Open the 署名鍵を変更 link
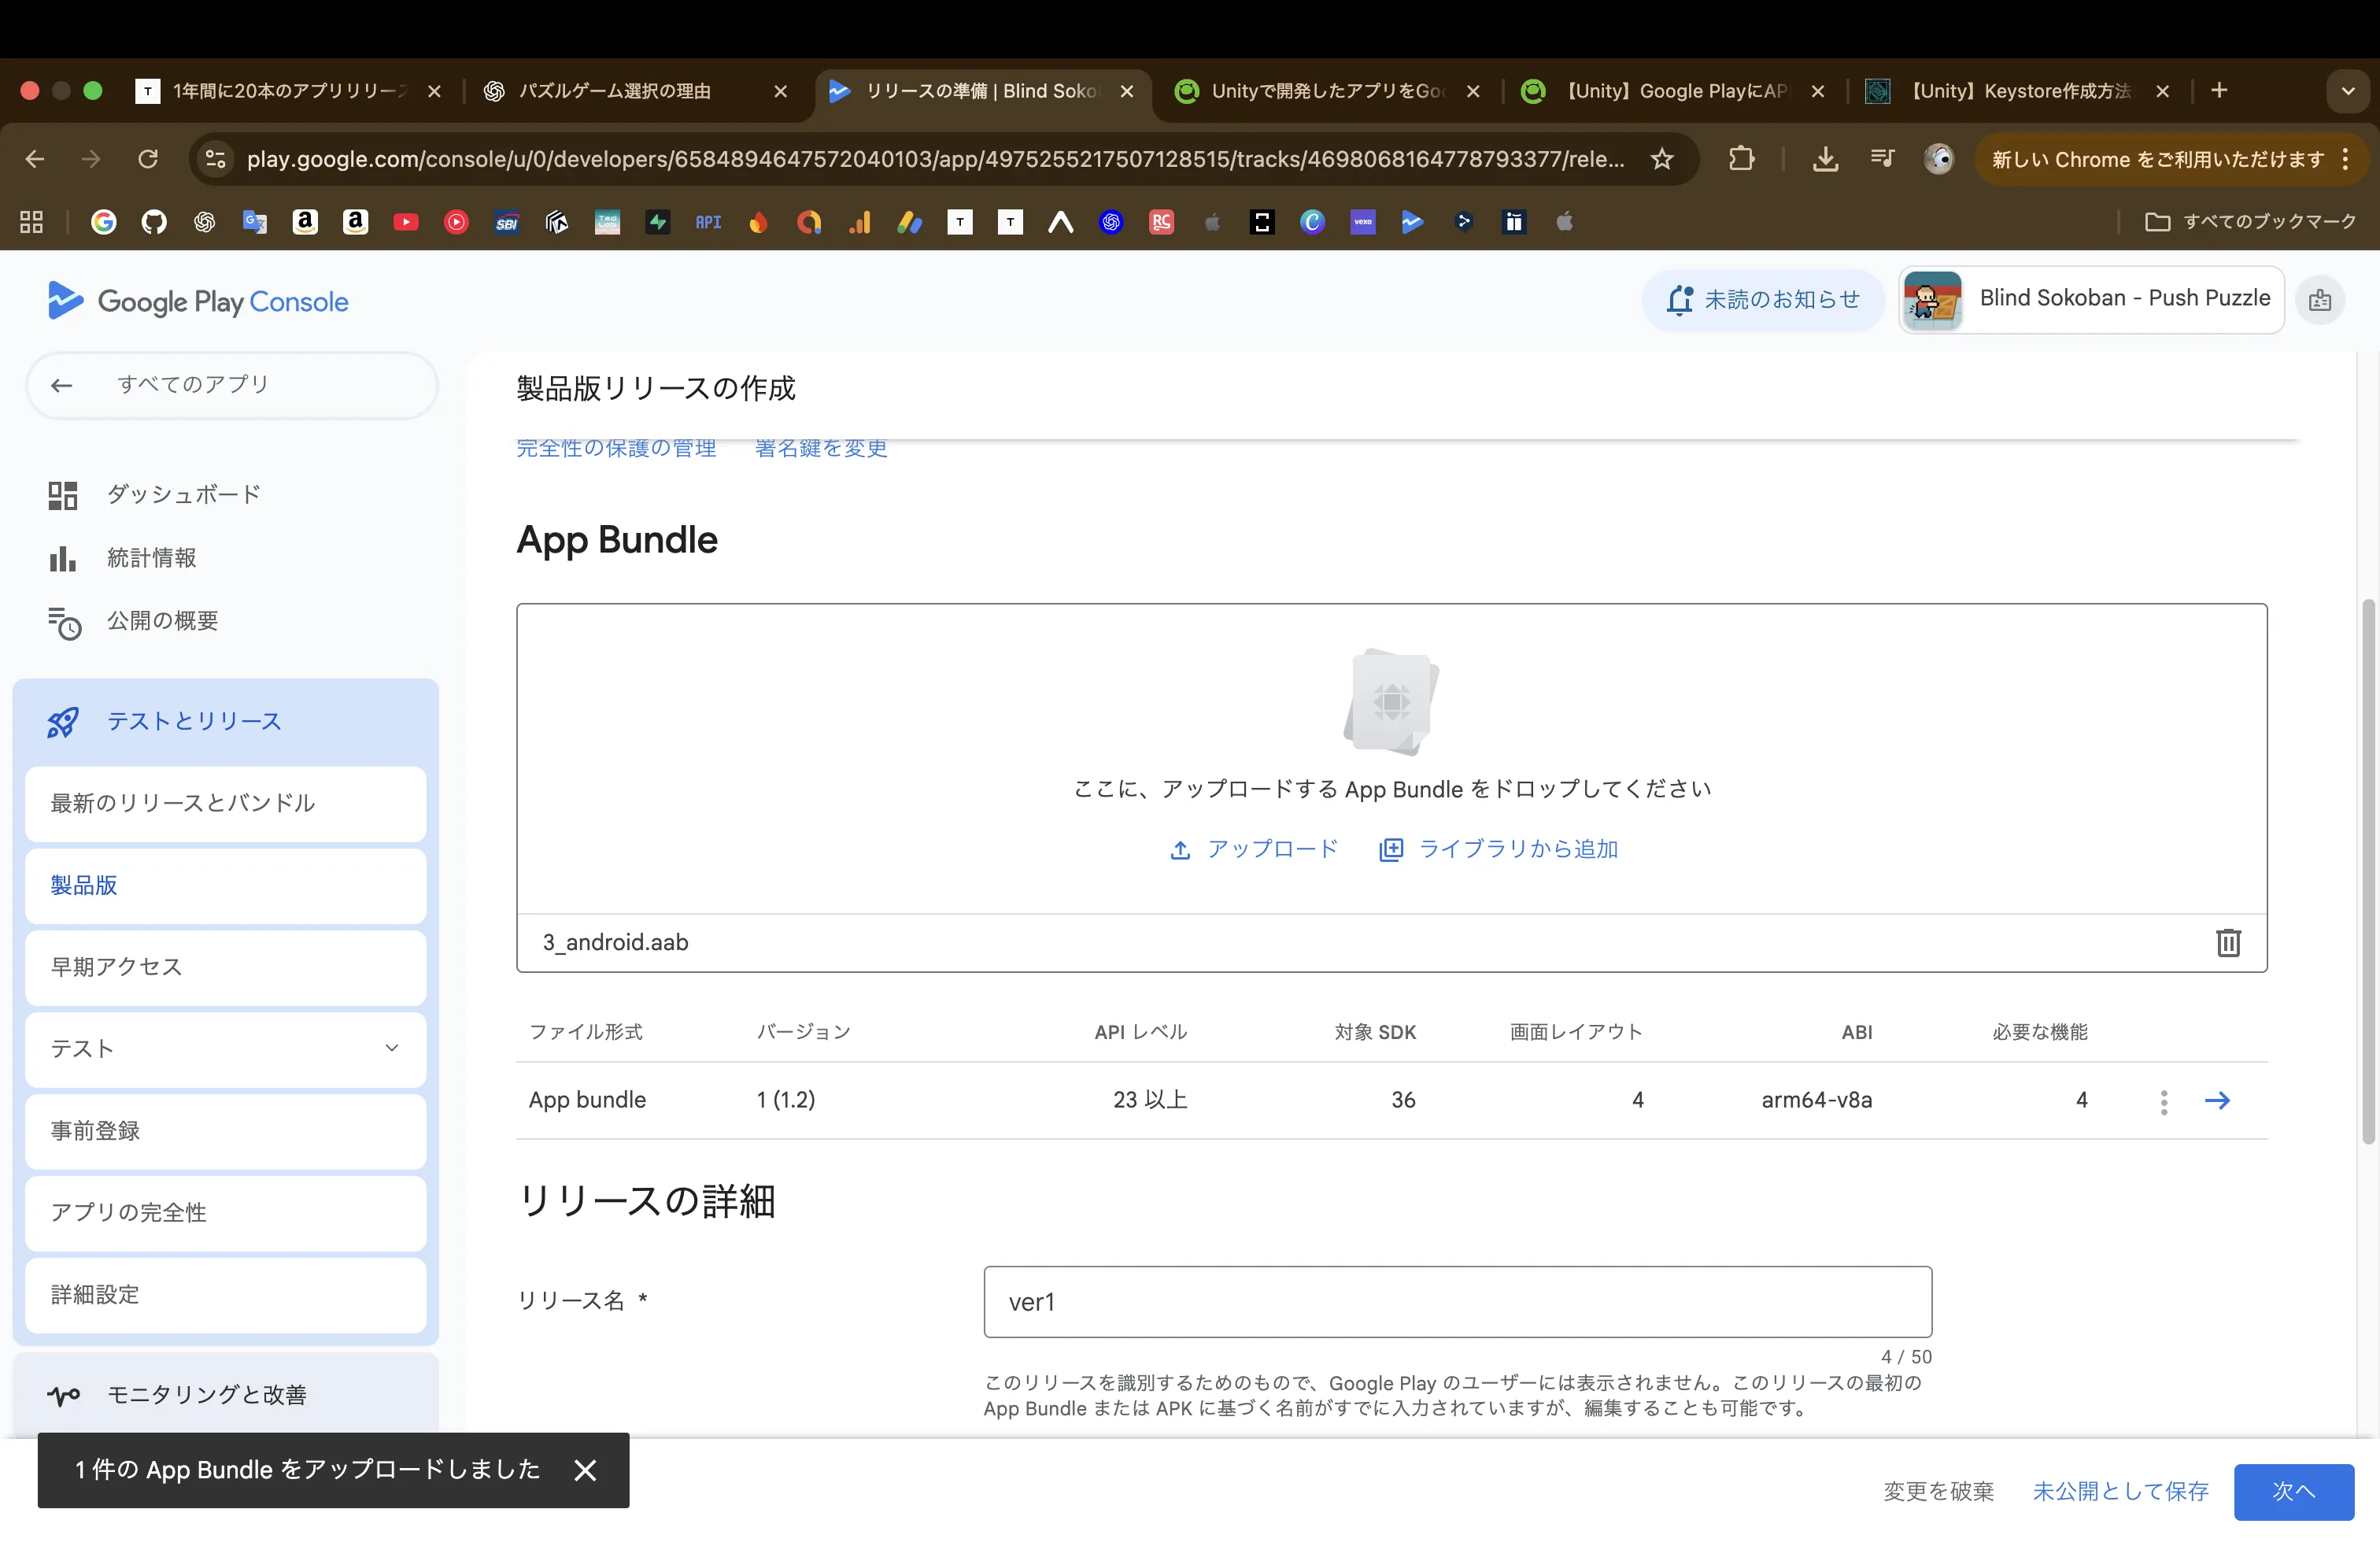2380x1546 pixels. (820, 448)
